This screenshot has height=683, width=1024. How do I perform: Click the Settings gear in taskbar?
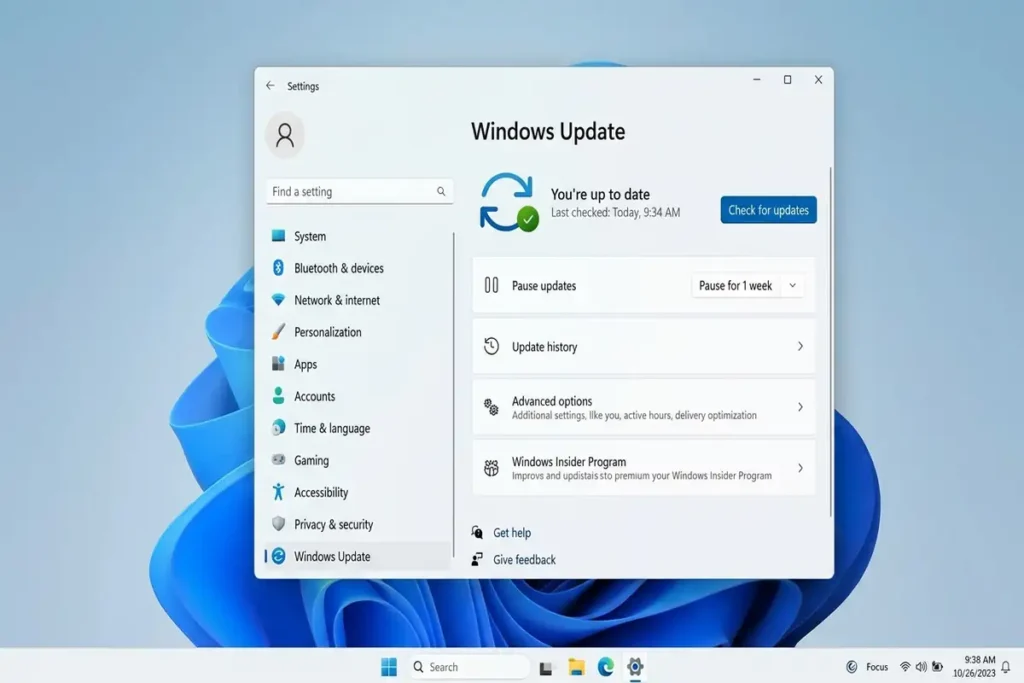(635, 667)
